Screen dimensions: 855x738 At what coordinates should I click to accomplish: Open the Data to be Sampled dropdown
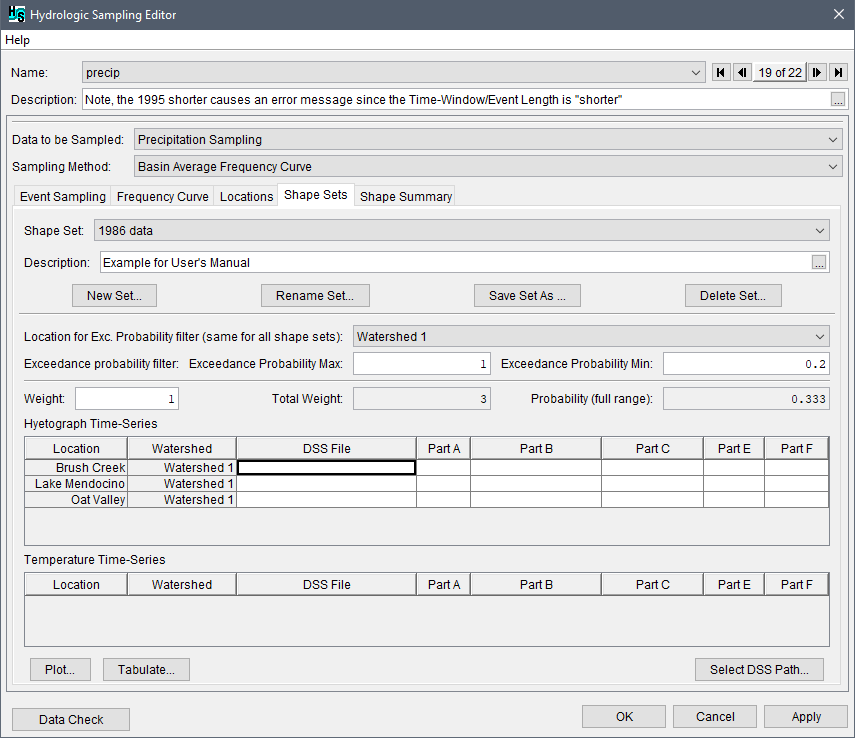488,140
